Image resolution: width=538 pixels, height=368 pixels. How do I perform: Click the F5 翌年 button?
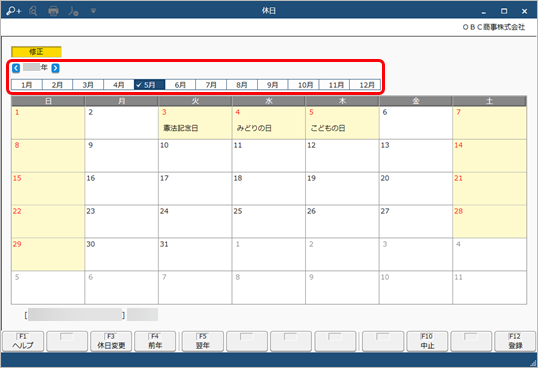203,341
